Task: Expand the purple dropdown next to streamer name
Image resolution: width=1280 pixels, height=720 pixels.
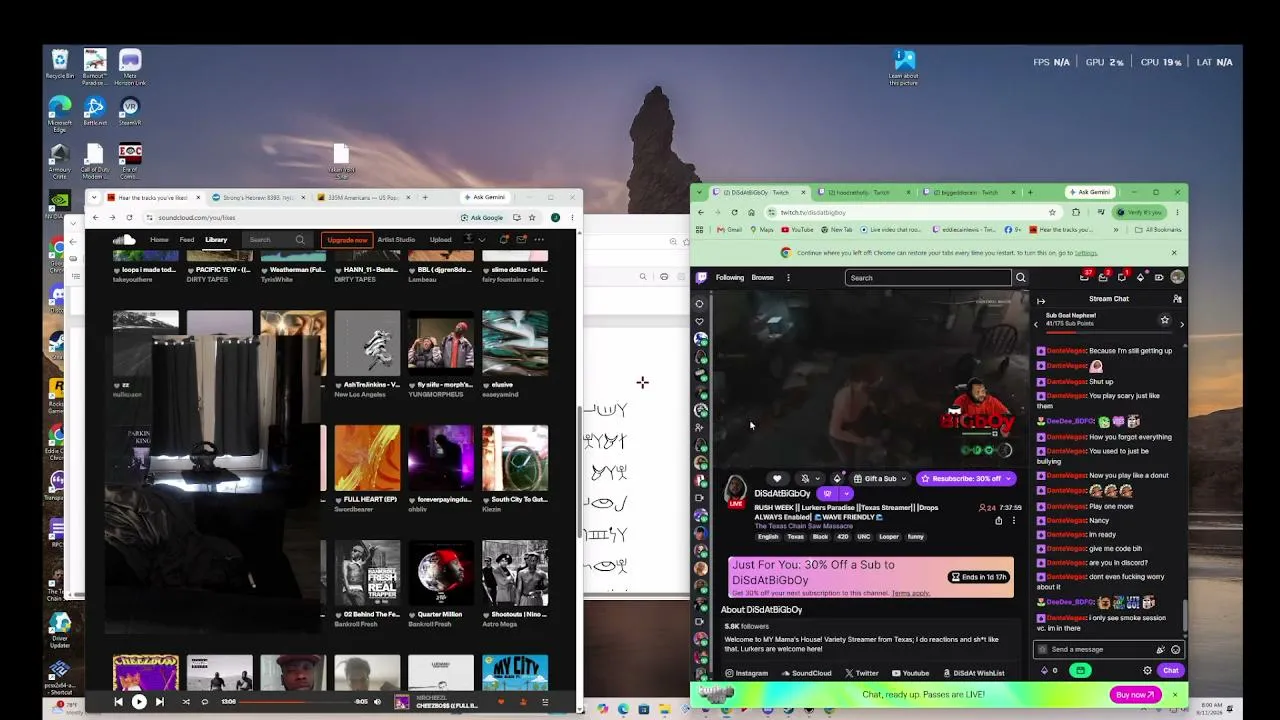Action: click(x=846, y=493)
